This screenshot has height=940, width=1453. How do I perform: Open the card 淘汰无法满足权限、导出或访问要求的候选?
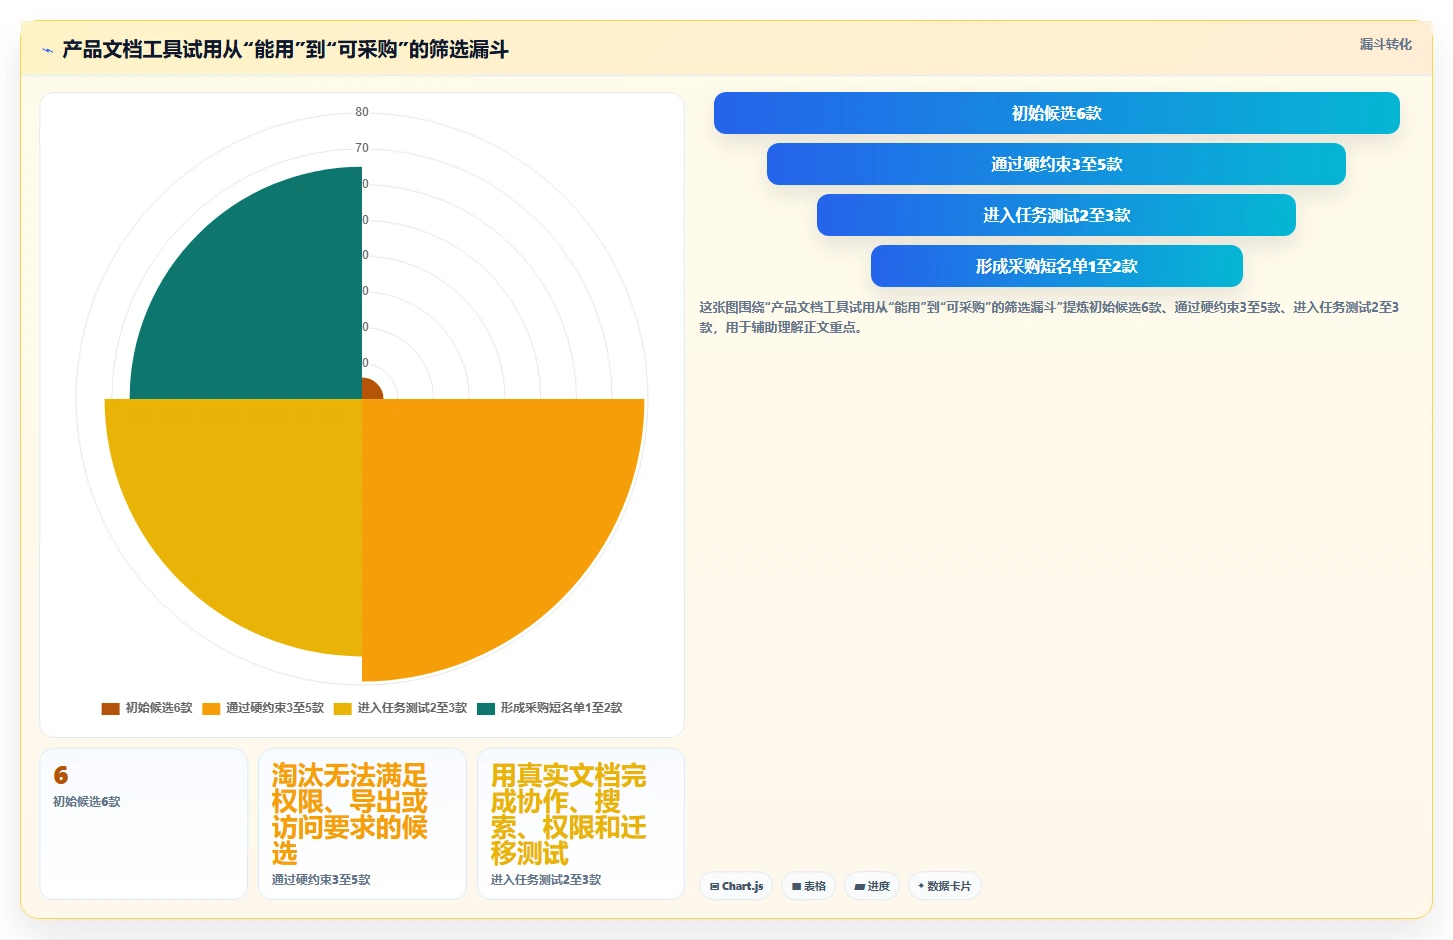[x=362, y=824]
